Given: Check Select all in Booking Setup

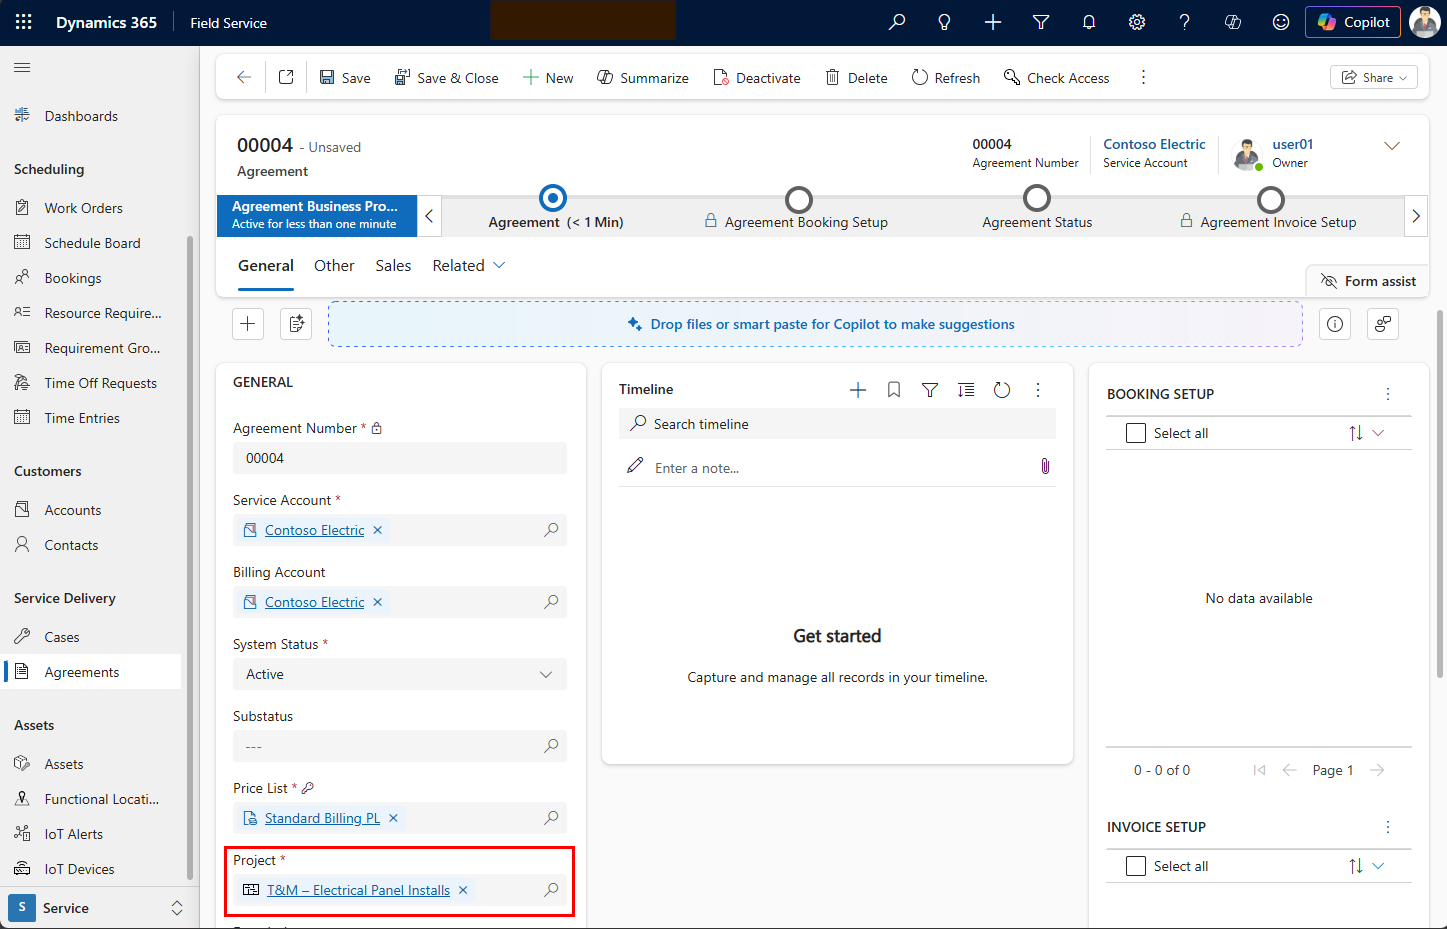Looking at the screenshot, I should (1135, 432).
